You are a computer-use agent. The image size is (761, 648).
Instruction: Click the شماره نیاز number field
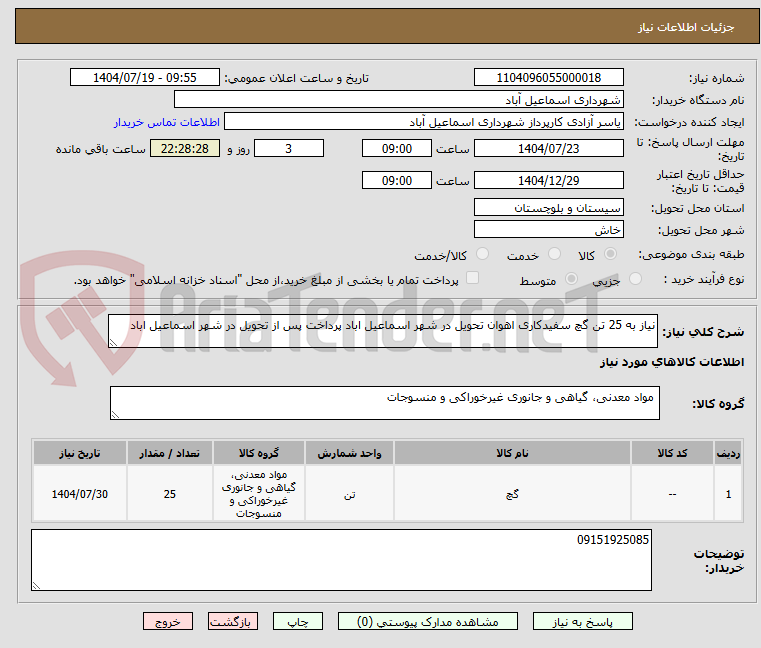[548, 78]
